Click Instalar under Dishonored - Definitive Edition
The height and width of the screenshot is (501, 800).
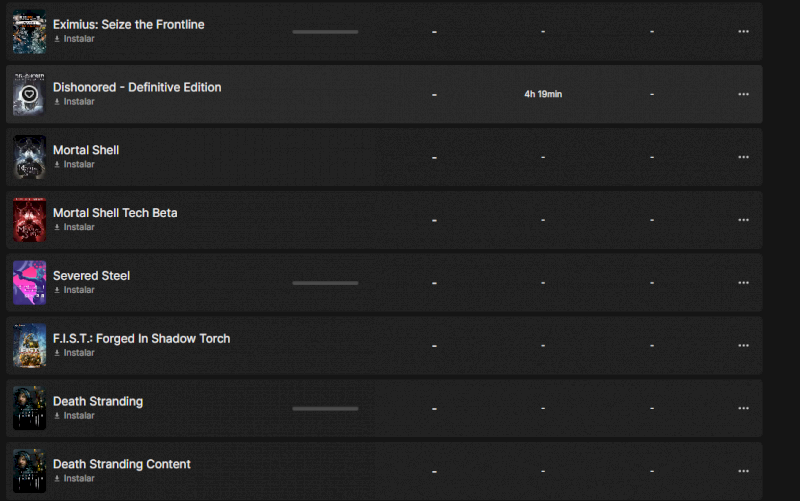(74, 102)
